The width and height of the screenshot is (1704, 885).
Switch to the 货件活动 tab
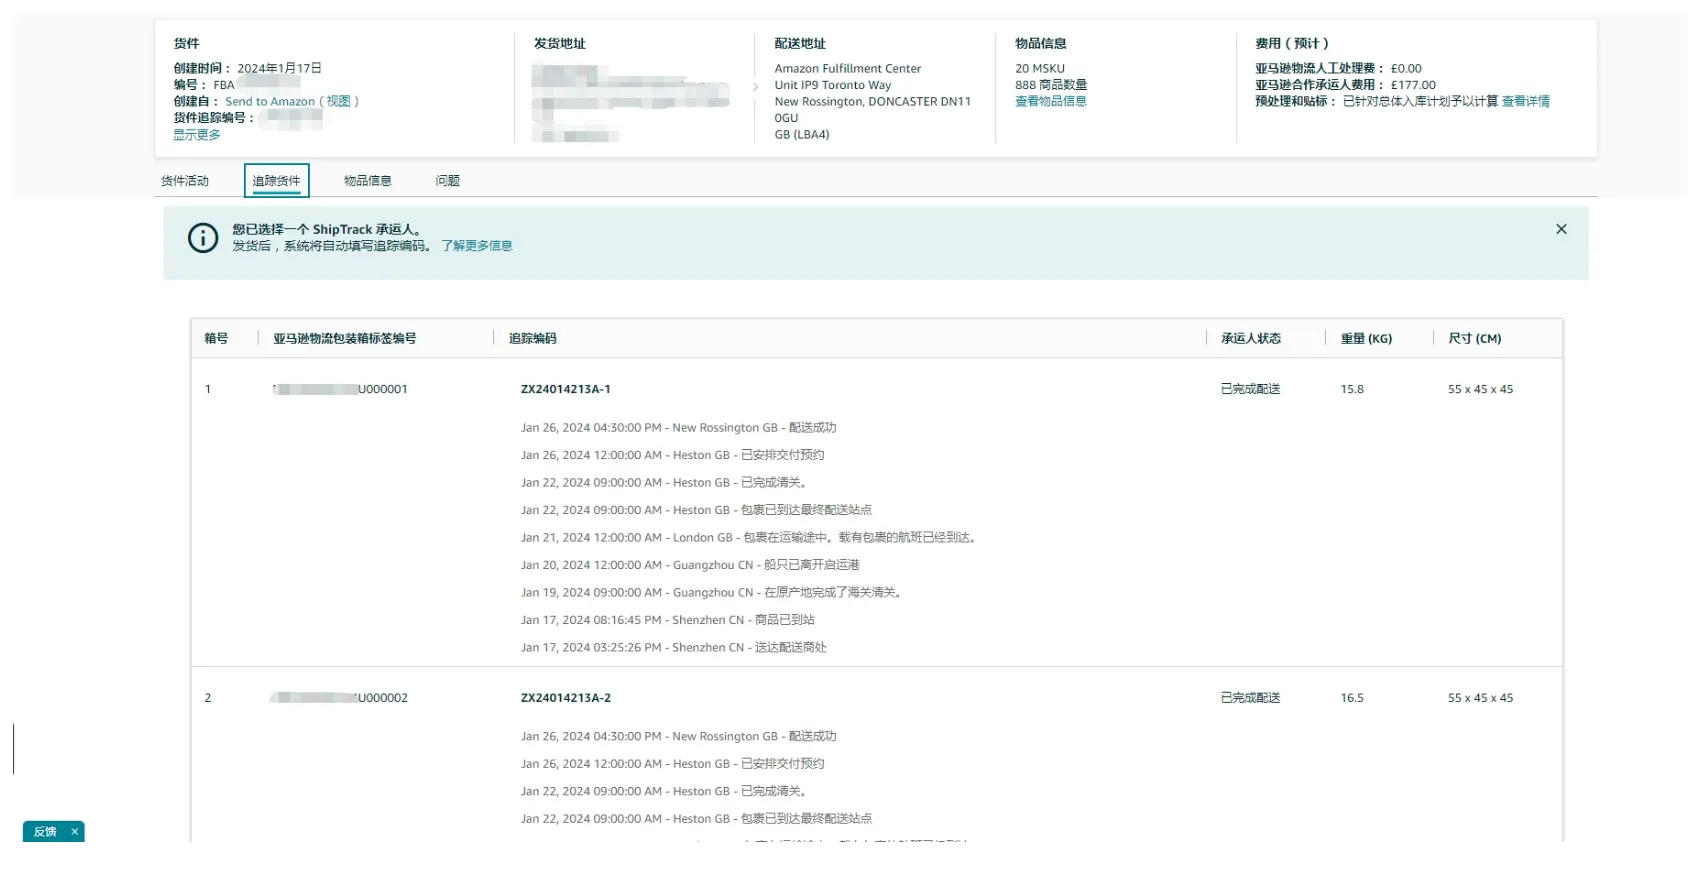pyautogui.click(x=185, y=181)
